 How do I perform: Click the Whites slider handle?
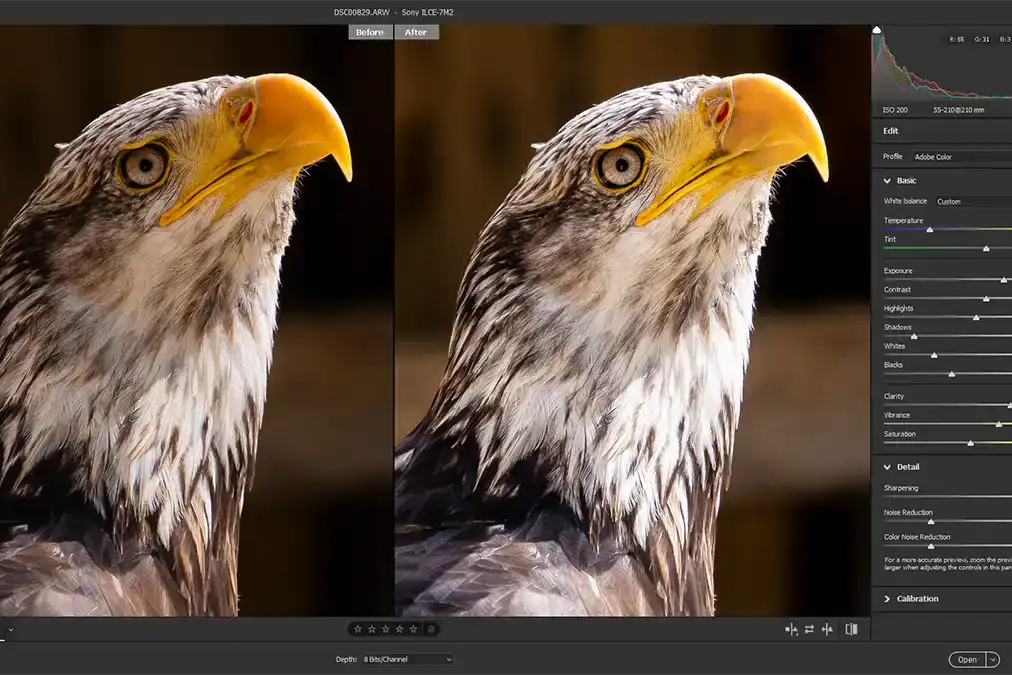coord(934,356)
